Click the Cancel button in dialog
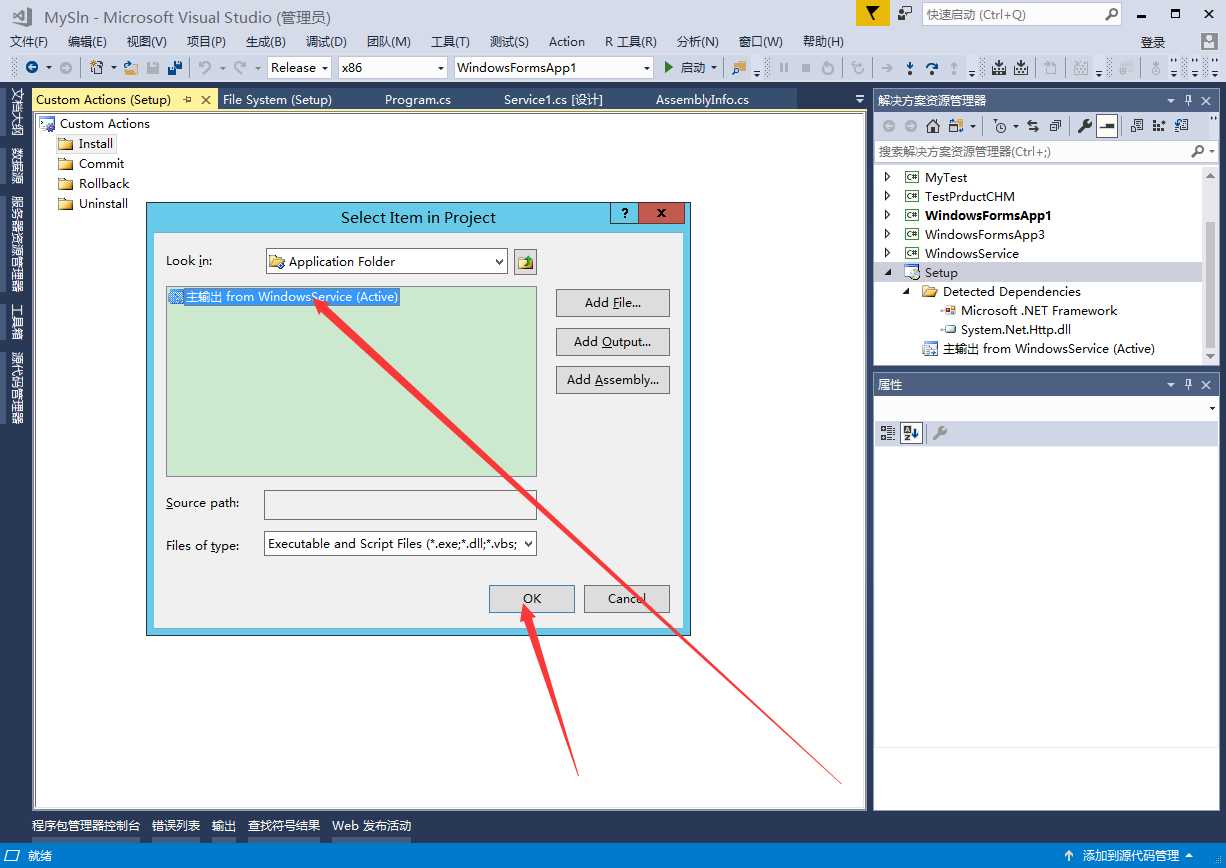 pyautogui.click(x=627, y=599)
